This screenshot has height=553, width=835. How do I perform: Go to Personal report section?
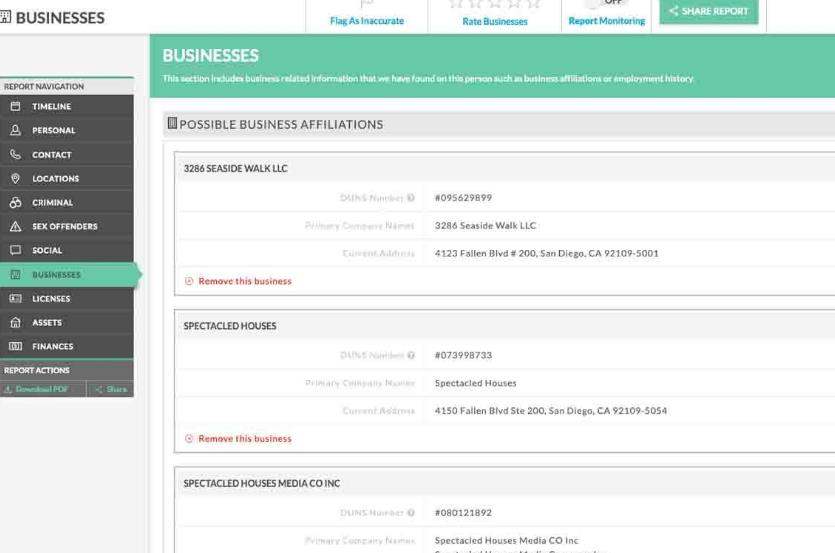pyautogui.click(x=67, y=130)
